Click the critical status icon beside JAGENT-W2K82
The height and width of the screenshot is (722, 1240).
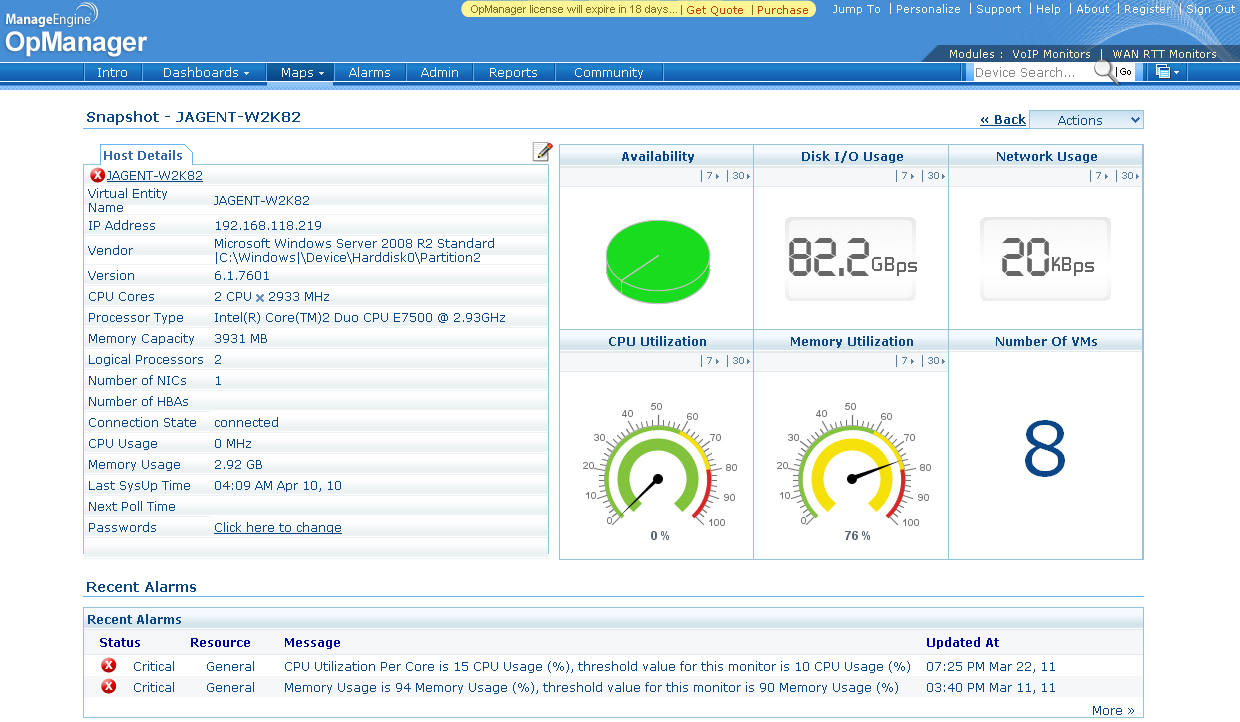coord(97,176)
